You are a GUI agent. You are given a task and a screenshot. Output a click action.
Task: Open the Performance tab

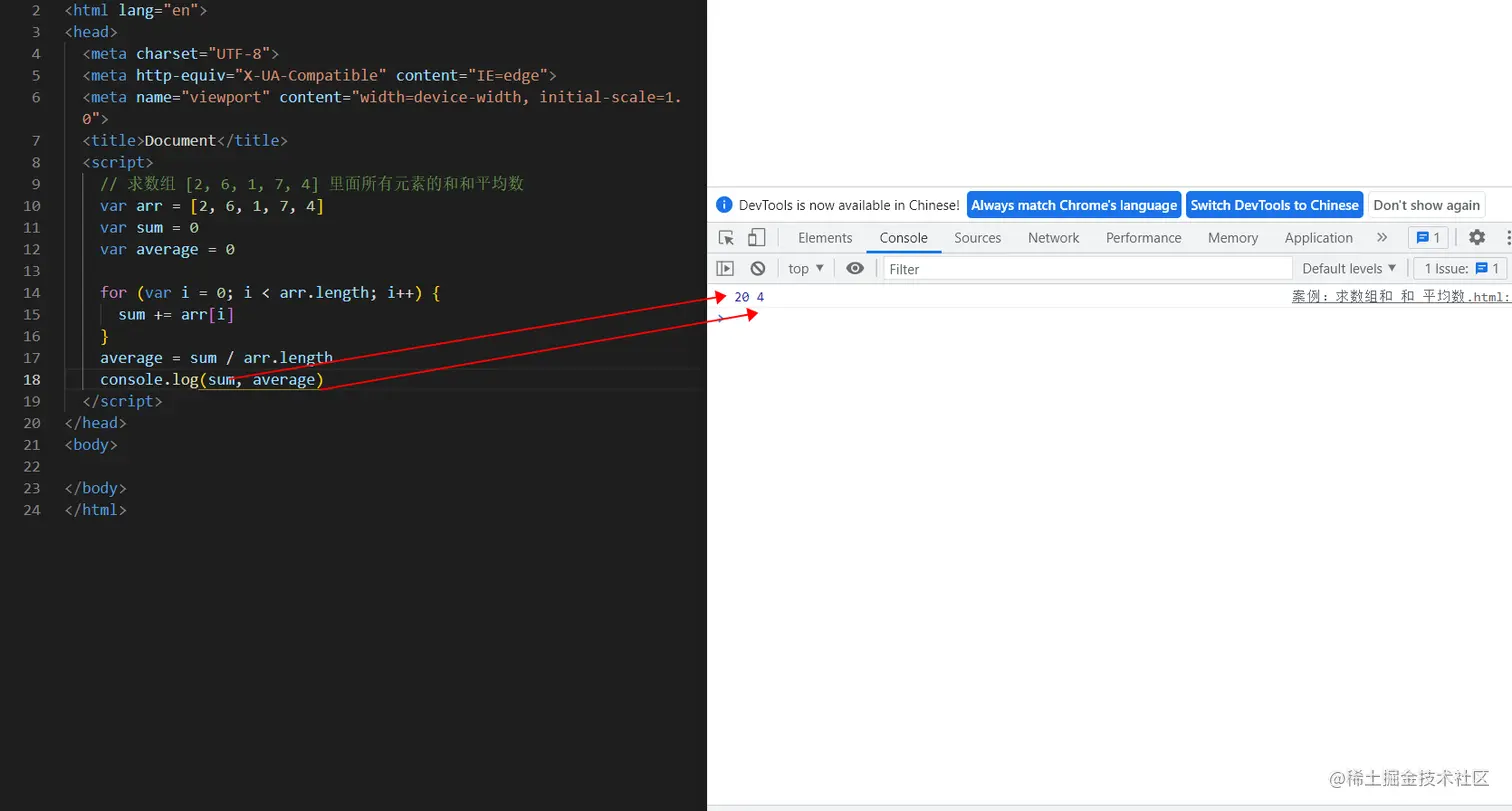tap(1143, 238)
